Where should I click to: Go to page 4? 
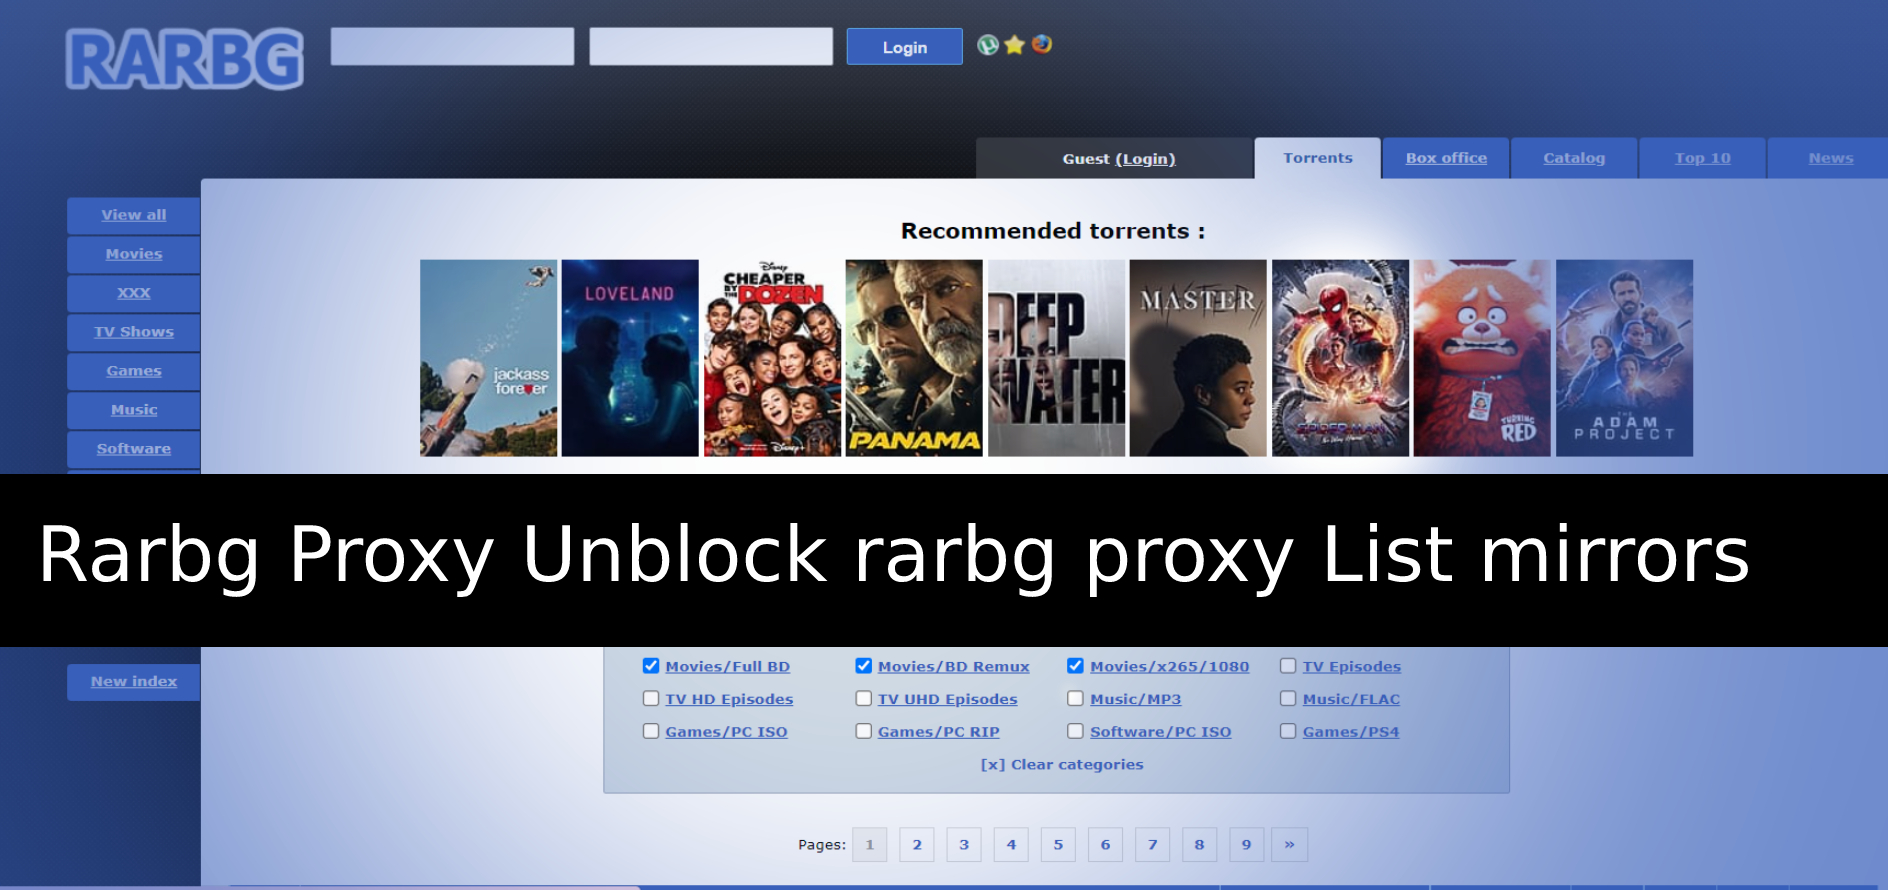(1011, 845)
